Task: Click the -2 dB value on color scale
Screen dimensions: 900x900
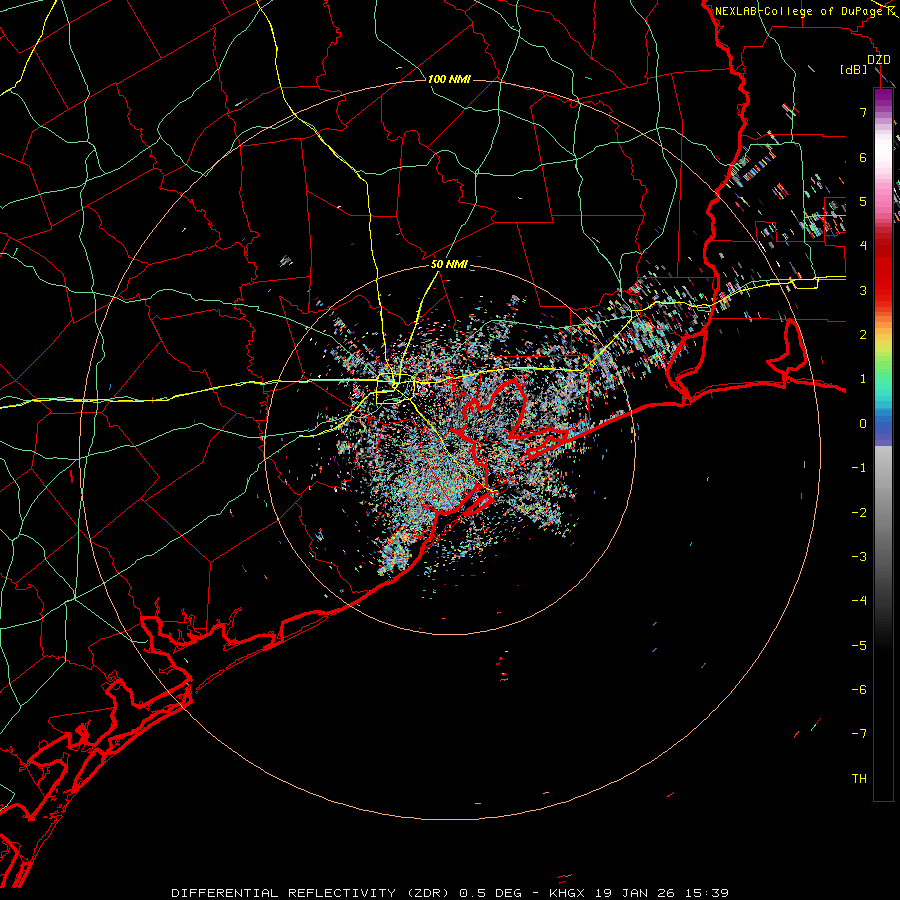Action: (859, 512)
